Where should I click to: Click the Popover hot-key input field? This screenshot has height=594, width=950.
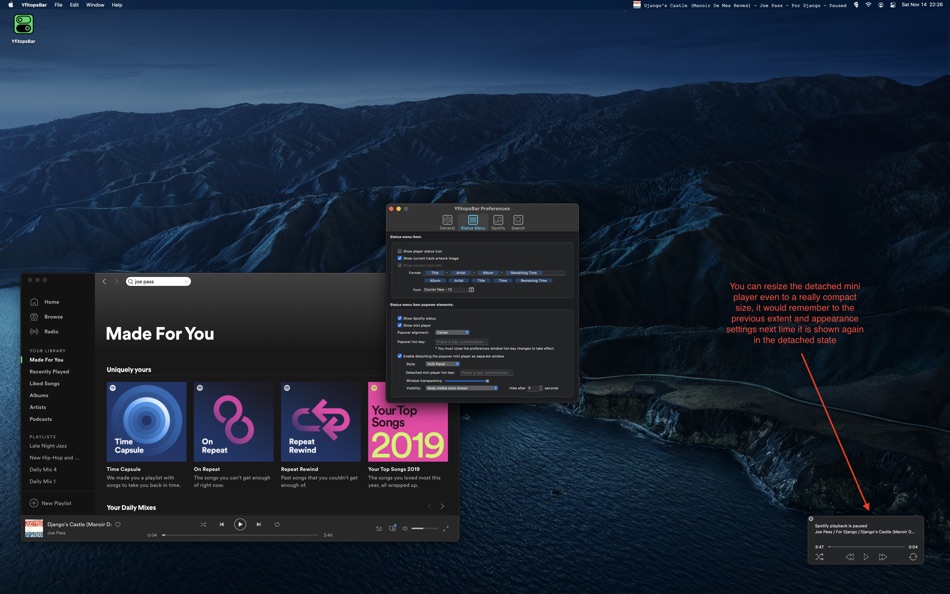(x=462, y=342)
